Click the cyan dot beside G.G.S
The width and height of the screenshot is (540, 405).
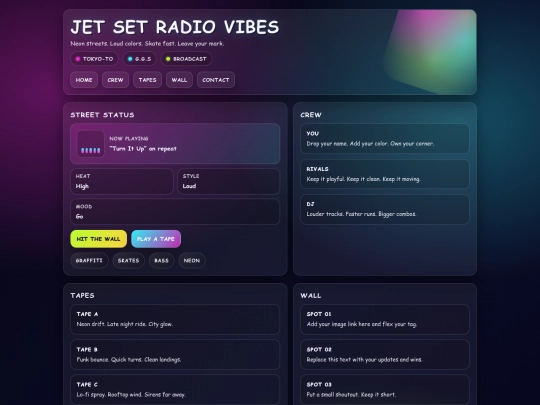click(x=130, y=59)
